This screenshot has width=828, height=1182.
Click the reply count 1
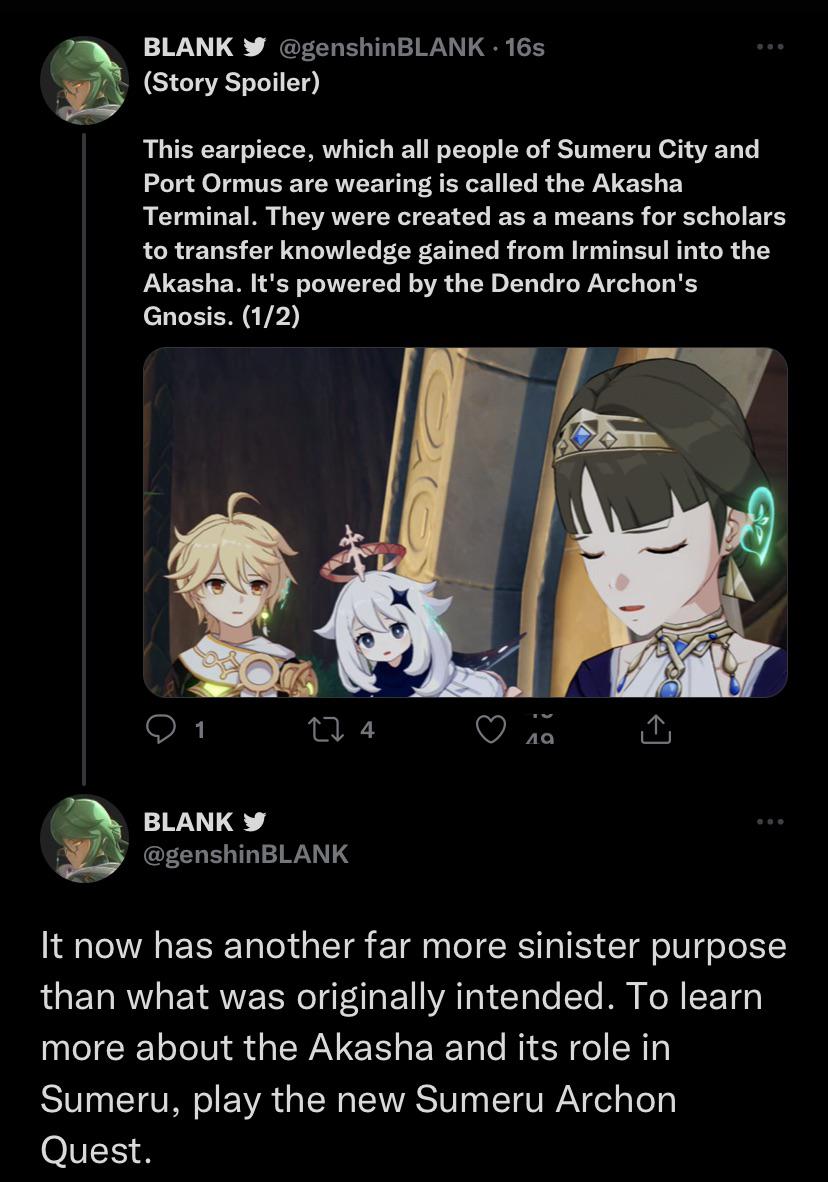[x=199, y=729]
